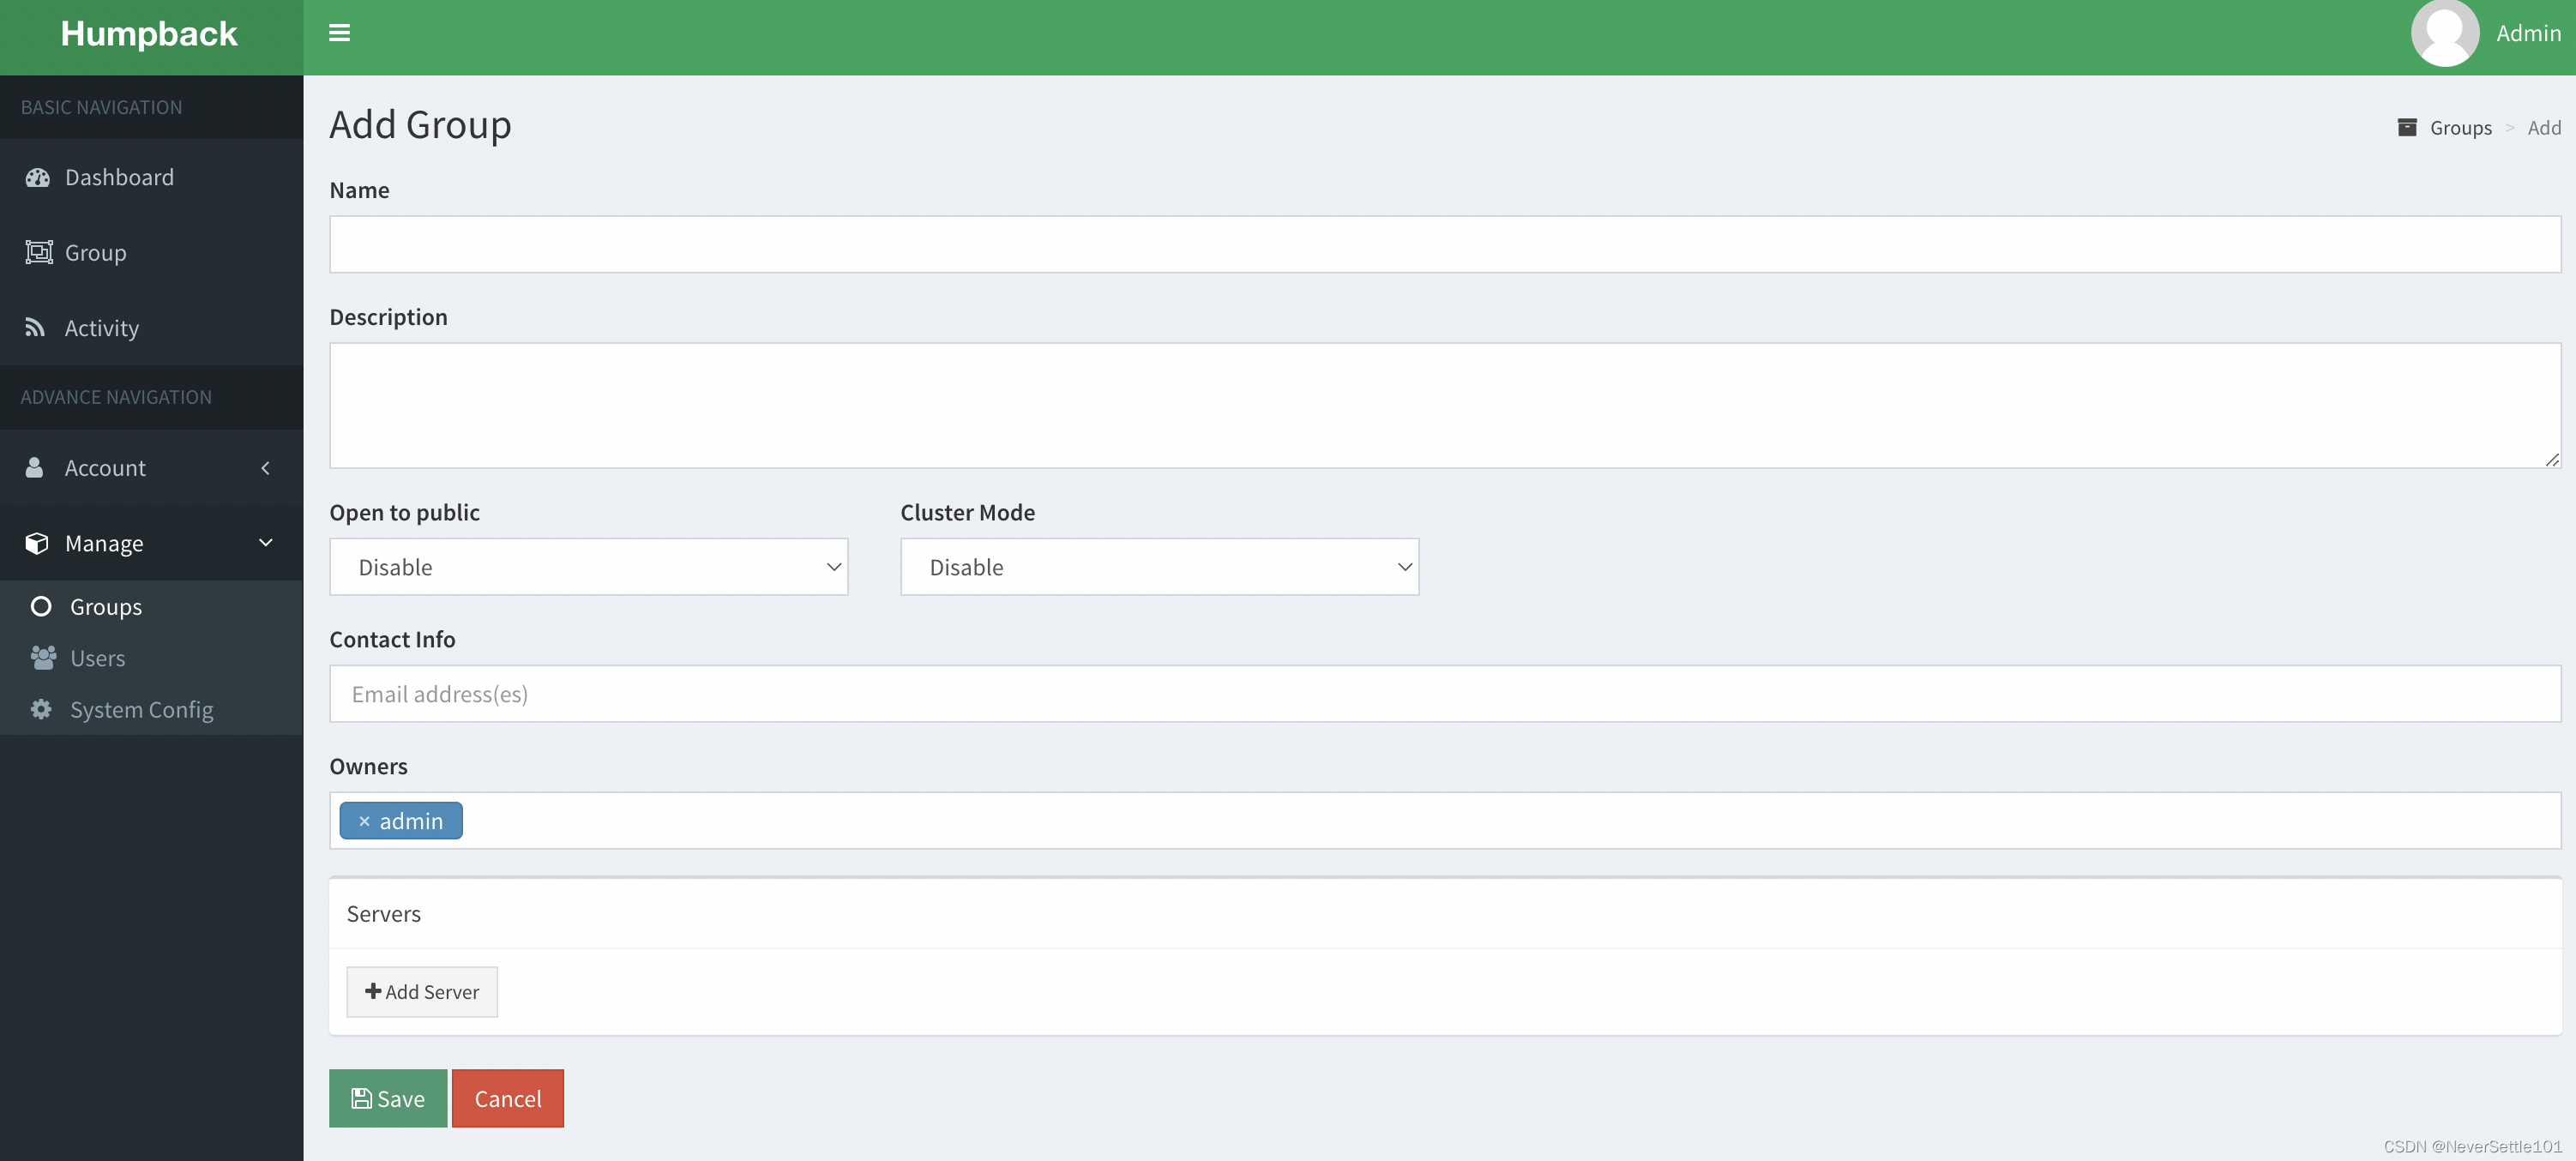The image size is (2576, 1161).
Task: Click the Save button
Action: pos(388,1097)
